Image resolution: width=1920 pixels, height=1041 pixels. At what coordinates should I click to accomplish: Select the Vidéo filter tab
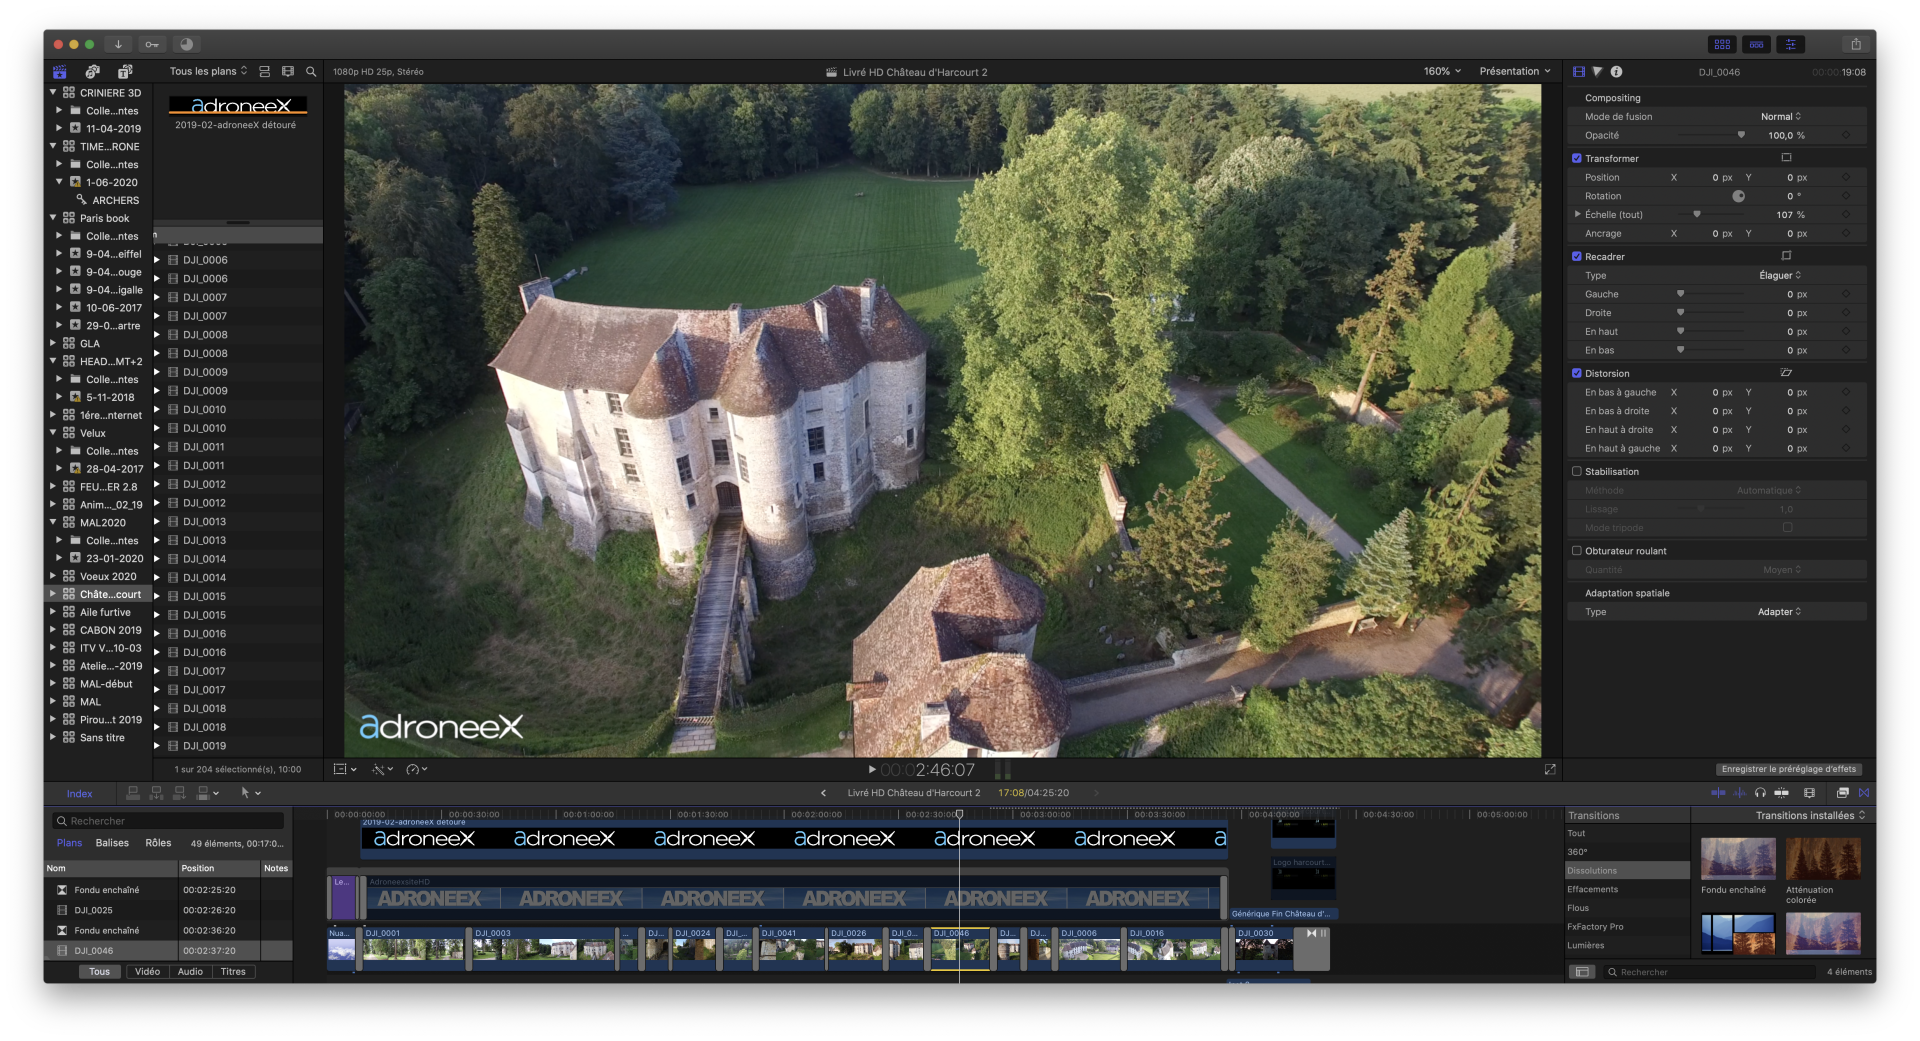[147, 972]
